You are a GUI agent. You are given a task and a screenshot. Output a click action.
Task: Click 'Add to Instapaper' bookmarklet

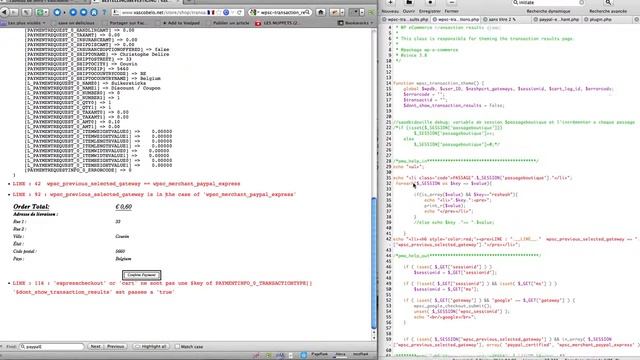pyautogui.click(x=179, y=23)
